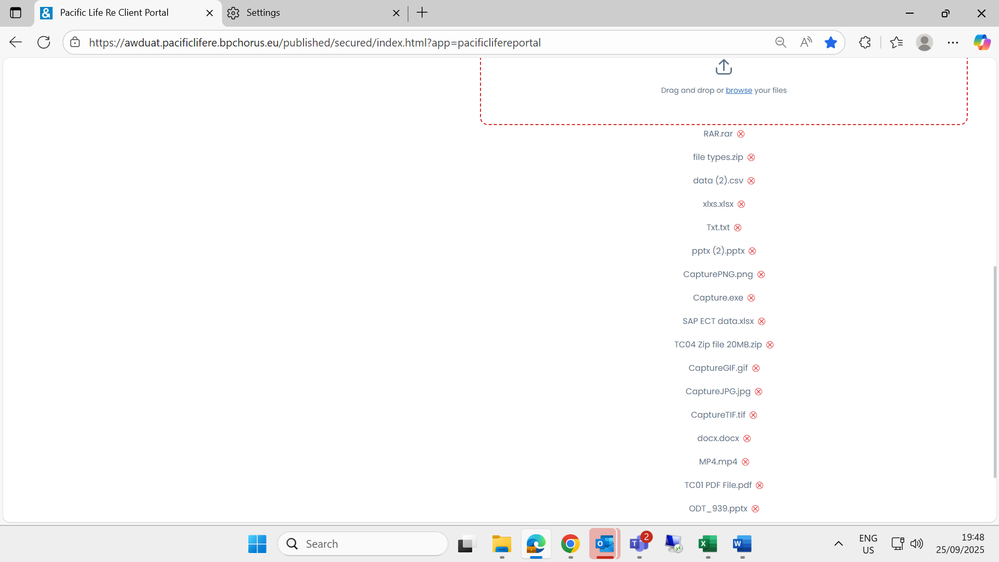Screen dimensions: 999x562
Task: Click the TC01 PDF File.pdf name
Action: (x=718, y=486)
